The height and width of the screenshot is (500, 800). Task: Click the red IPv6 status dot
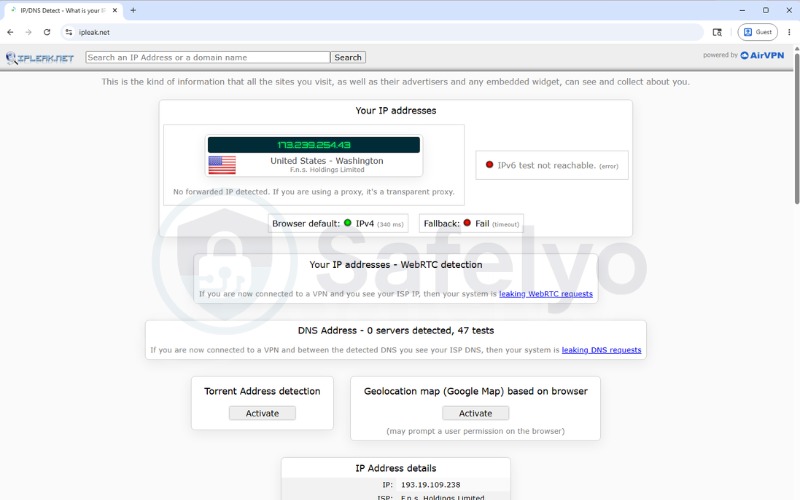click(x=489, y=165)
